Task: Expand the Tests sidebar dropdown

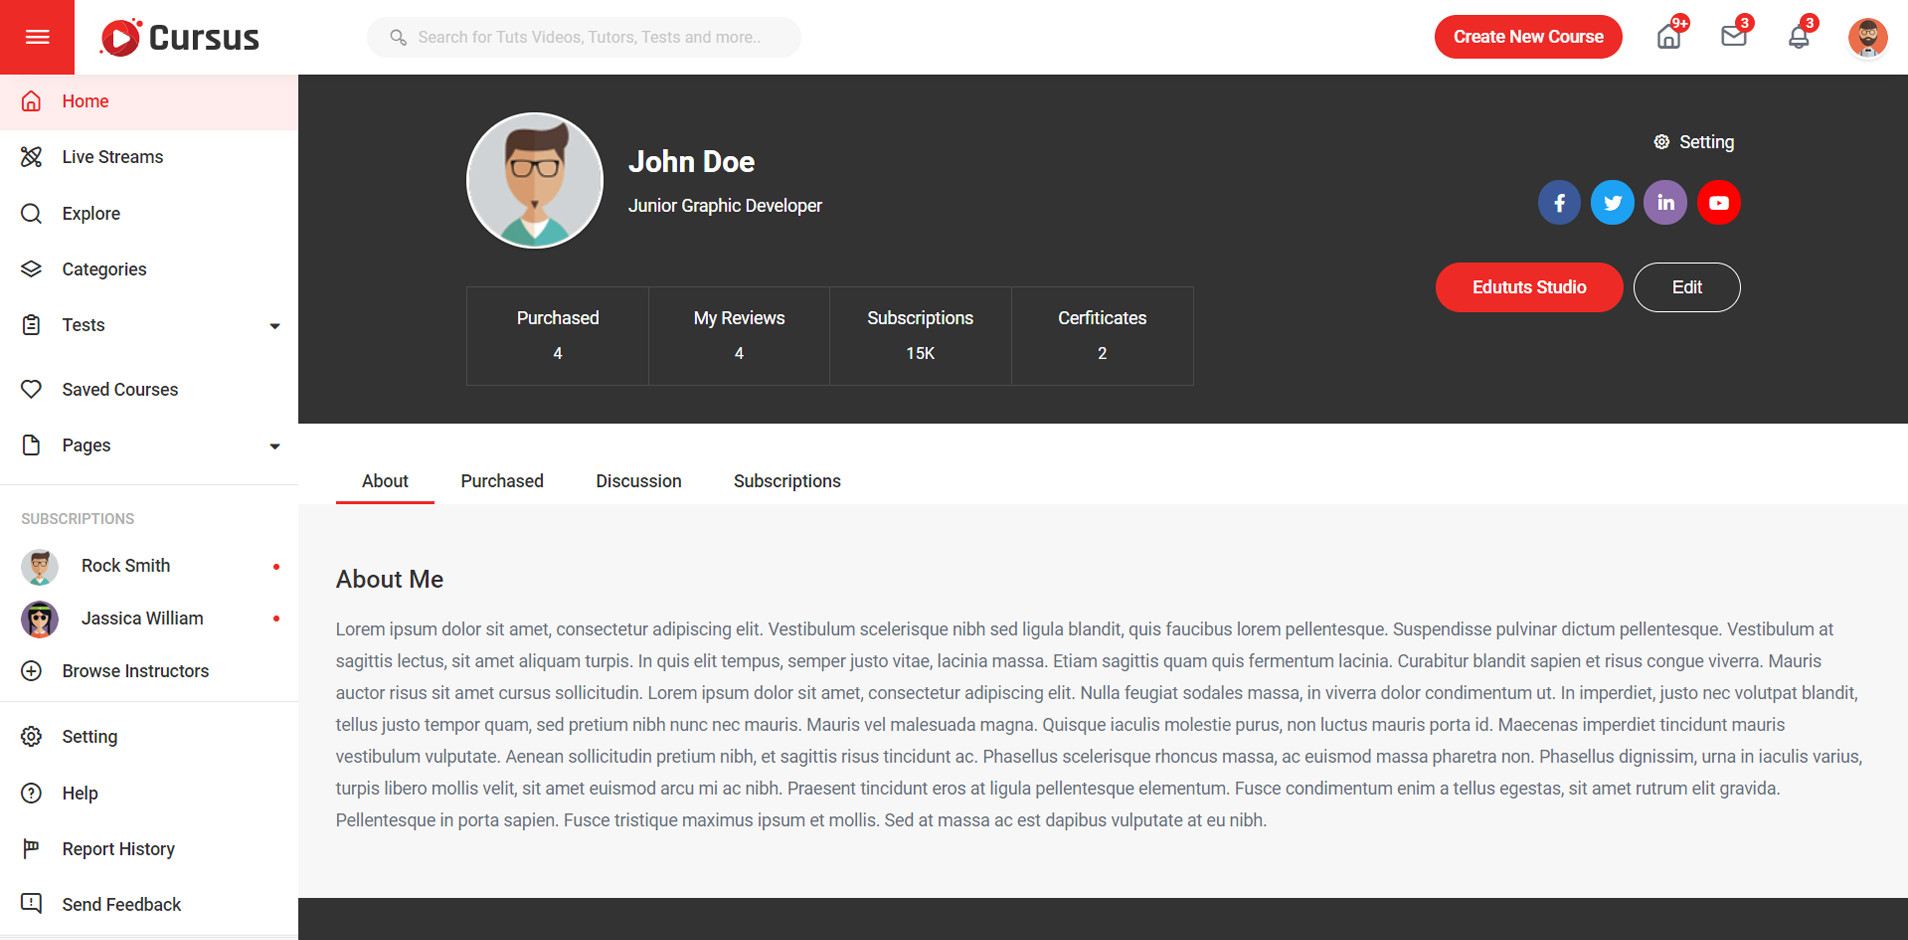Action: coord(149,325)
